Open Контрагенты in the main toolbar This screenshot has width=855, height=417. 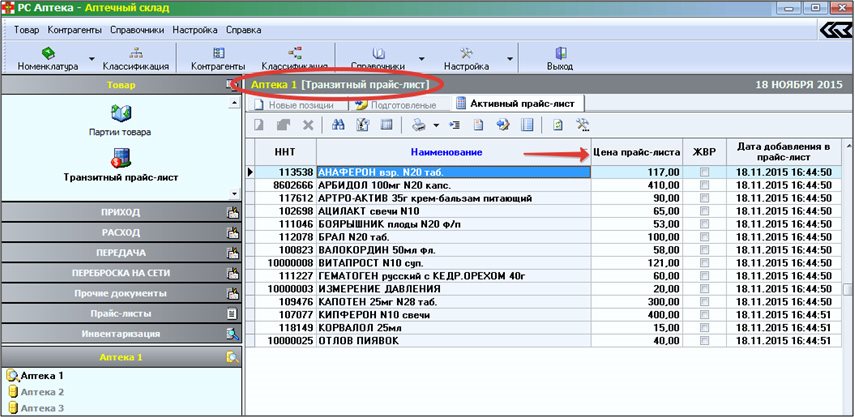point(218,59)
